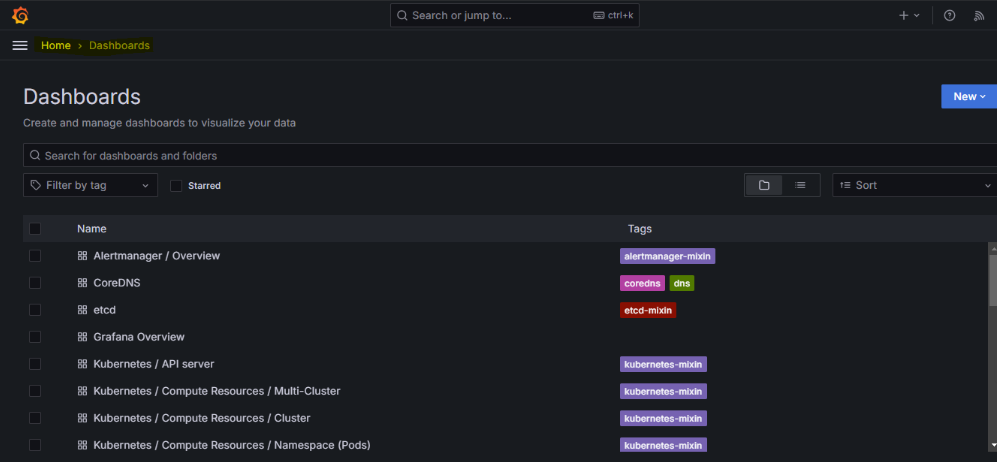997x462 pixels.
Task: Click dashboard icon beside Compute Resources / Cluster
Action: point(82,418)
